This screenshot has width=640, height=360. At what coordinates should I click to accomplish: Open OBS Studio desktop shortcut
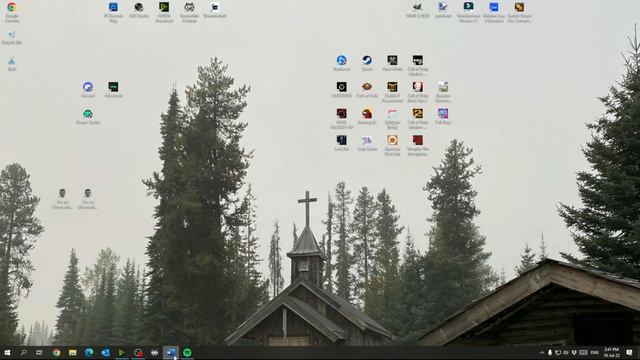tap(139, 10)
